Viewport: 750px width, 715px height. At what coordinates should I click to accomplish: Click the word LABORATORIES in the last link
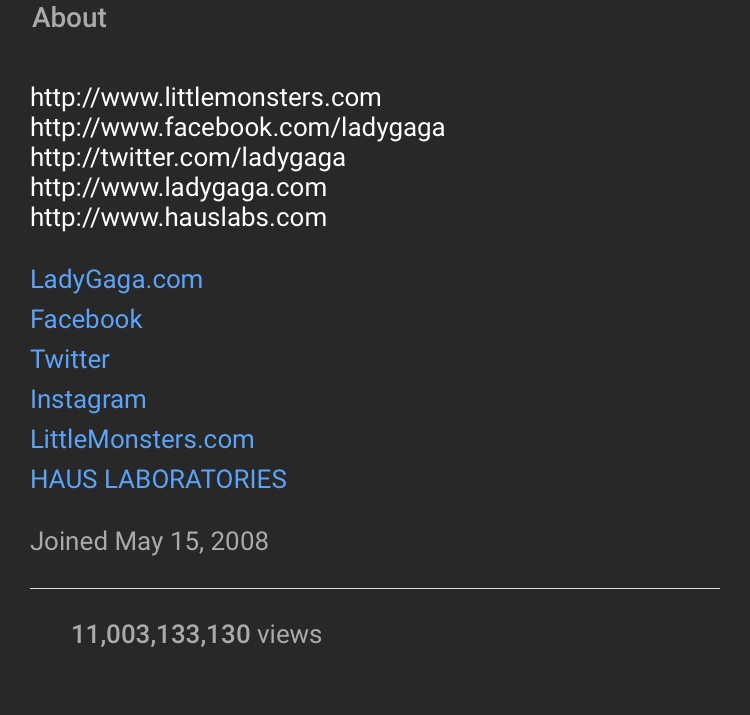click(195, 479)
